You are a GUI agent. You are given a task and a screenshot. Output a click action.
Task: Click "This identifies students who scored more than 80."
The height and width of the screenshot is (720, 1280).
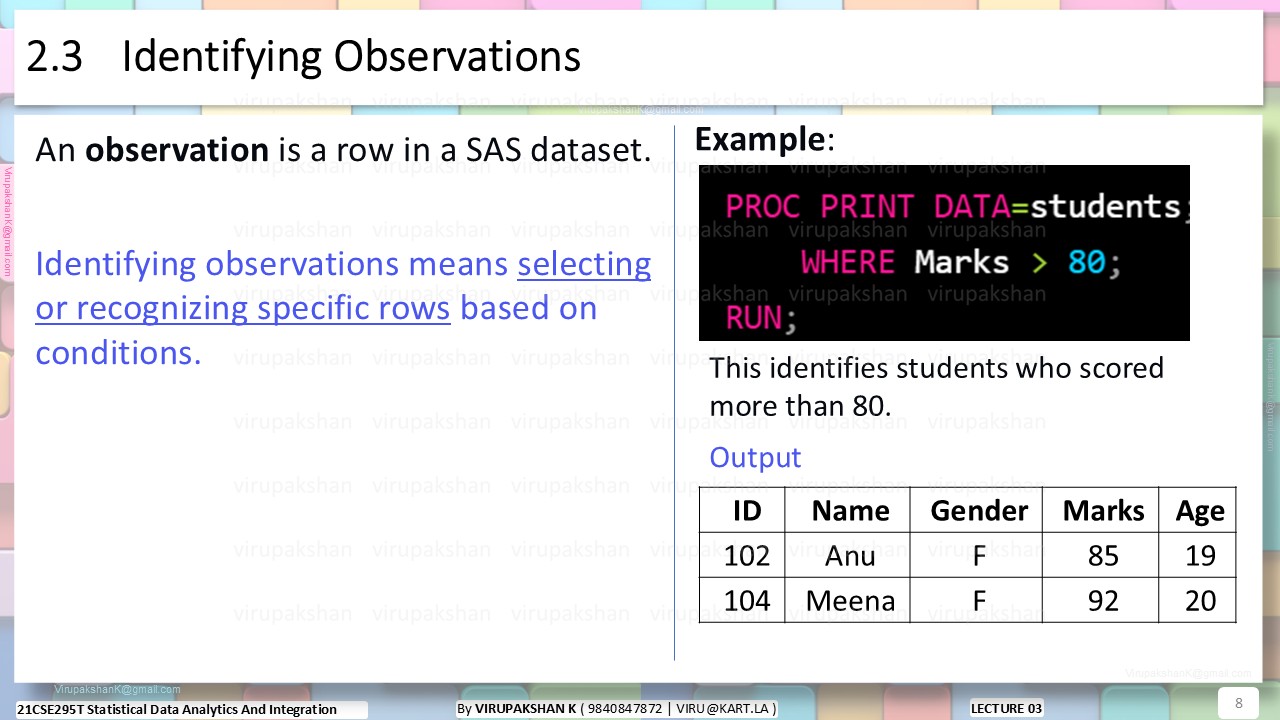click(x=936, y=387)
